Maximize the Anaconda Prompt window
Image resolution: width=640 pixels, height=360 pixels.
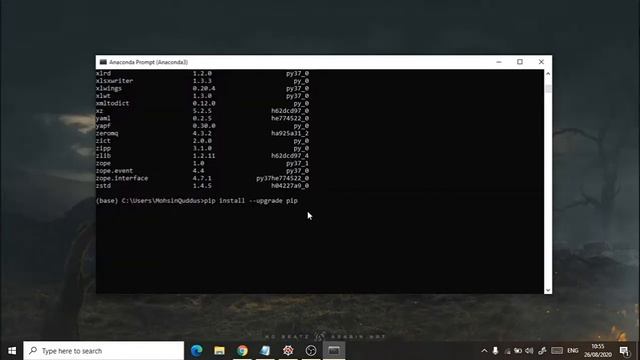(x=520, y=62)
